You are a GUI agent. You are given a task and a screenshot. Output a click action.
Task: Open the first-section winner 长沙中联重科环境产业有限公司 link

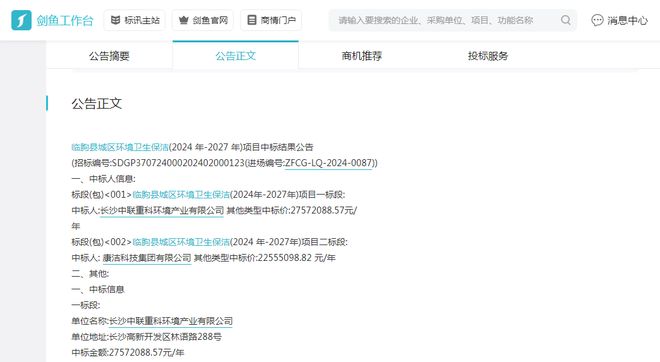coord(162,210)
